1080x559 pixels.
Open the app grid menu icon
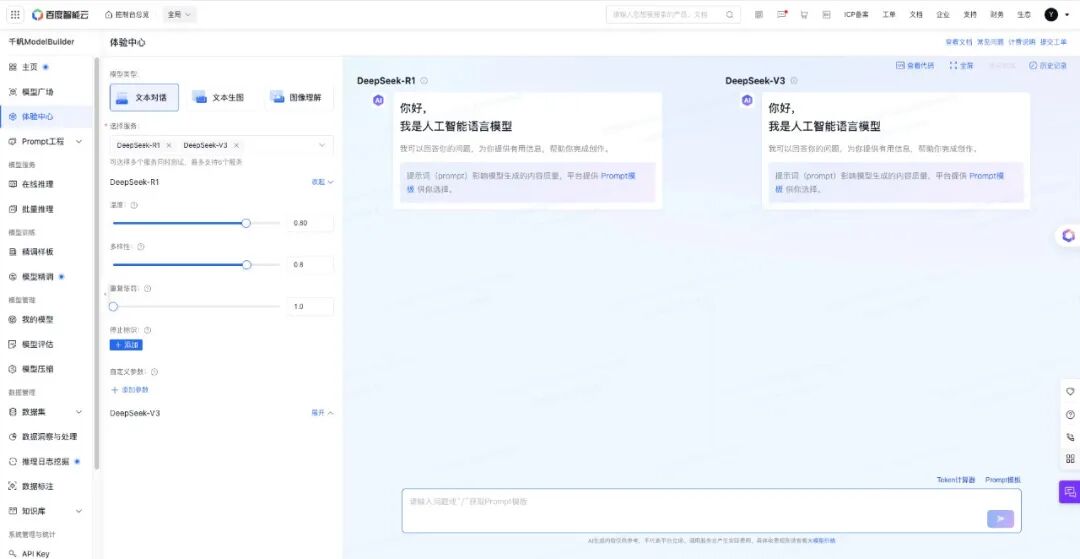coord(15,14)
